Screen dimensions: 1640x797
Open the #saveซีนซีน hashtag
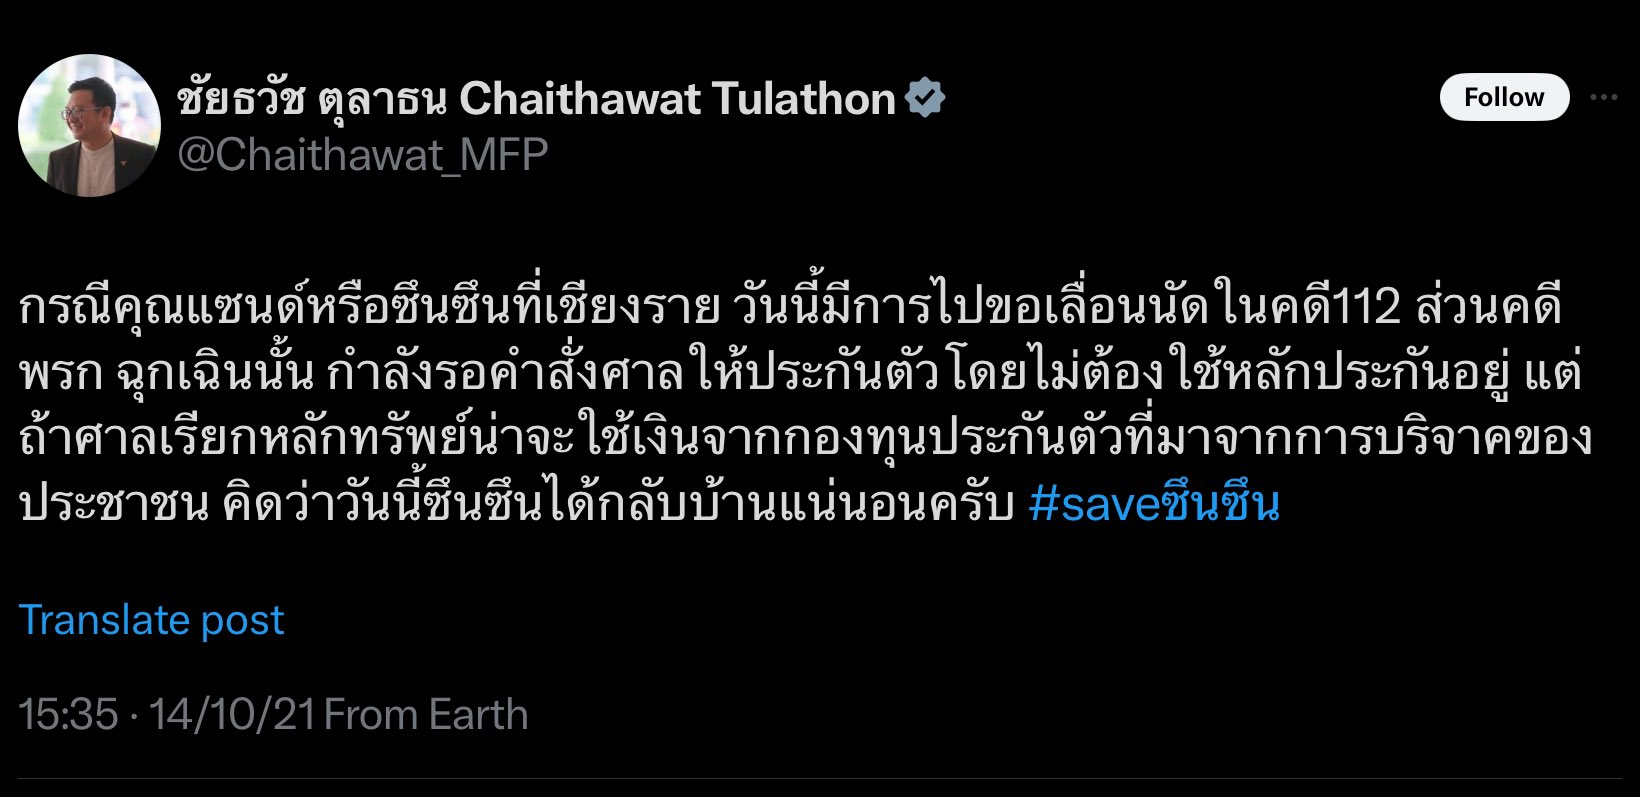pos(1154,504)
